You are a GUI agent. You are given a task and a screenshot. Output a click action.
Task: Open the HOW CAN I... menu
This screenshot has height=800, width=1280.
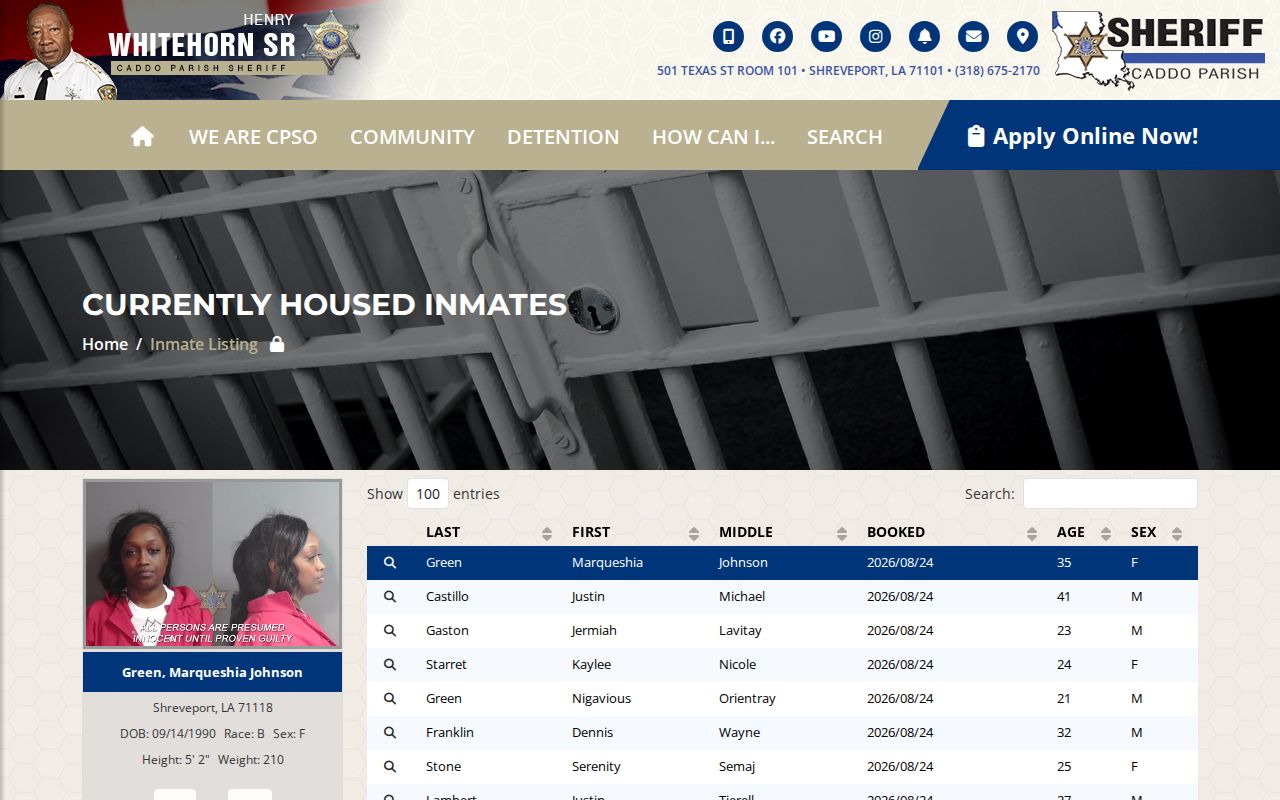(x=713, y=136)
